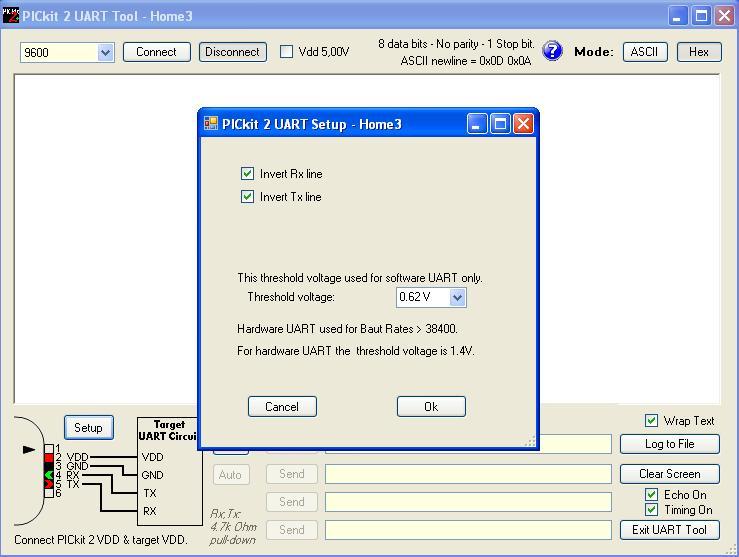Image resolution: width=739 pixels, height=557 pixels.
Task: Click the Clear Screen button
Action: [669, 474]
